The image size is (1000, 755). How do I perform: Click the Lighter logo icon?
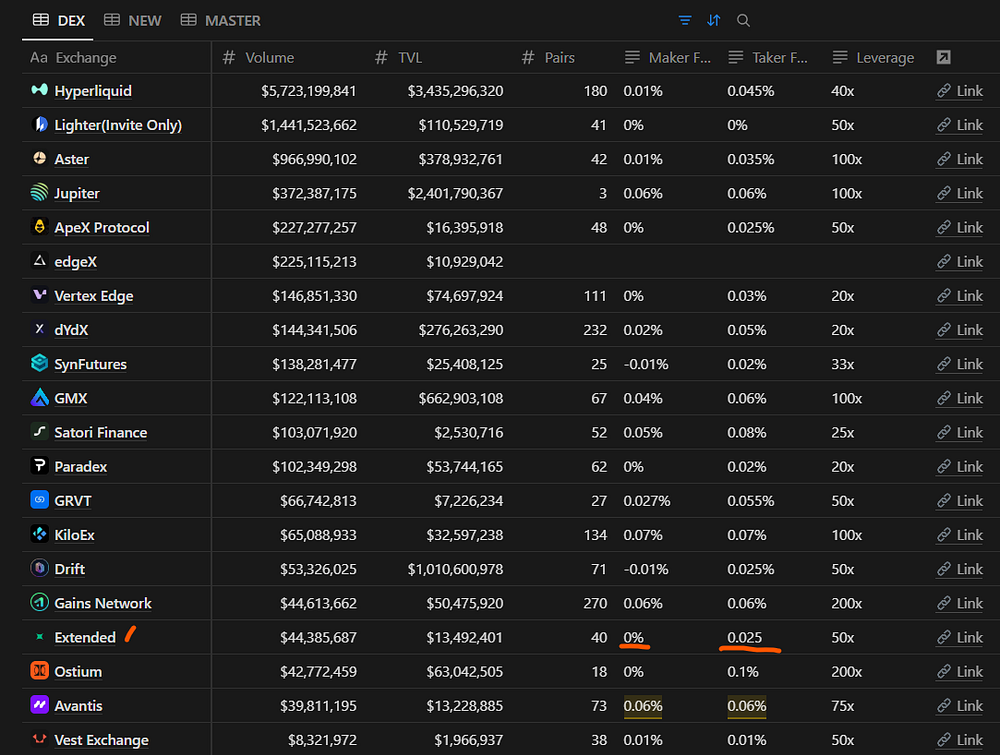(x=40, y=124)
